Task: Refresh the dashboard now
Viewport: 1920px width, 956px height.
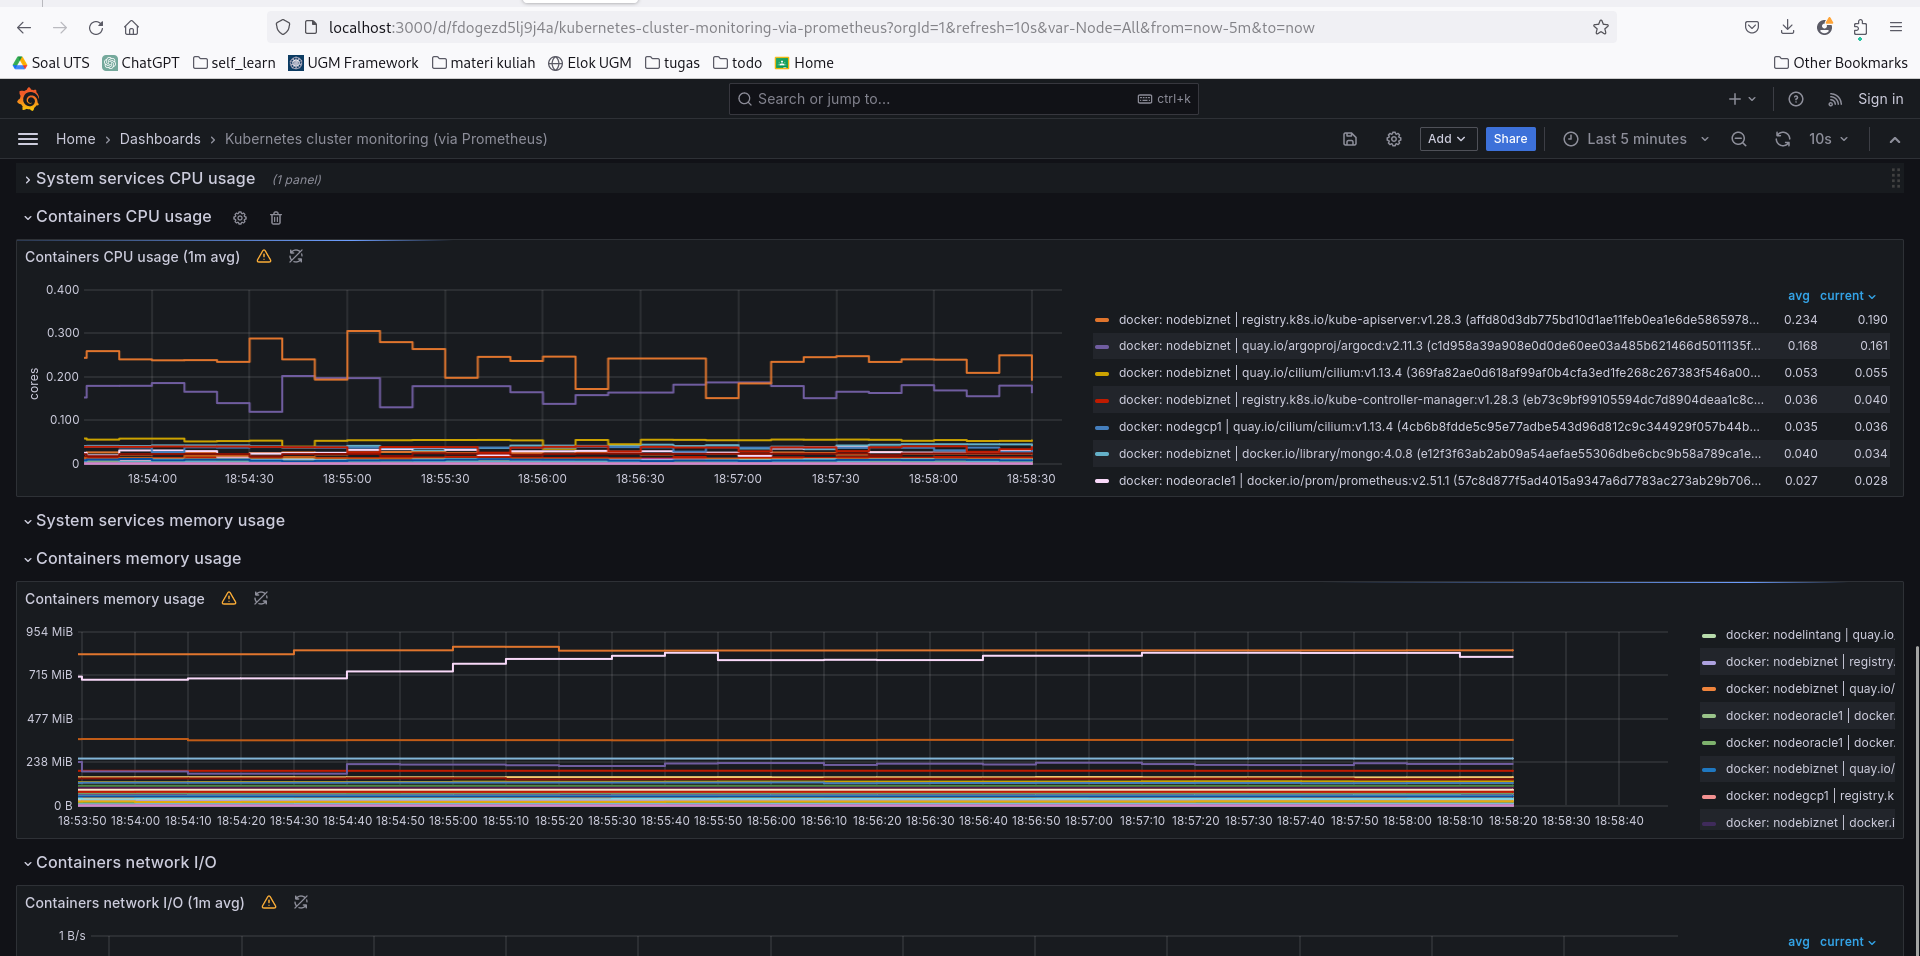Action: pos(1782,139)
